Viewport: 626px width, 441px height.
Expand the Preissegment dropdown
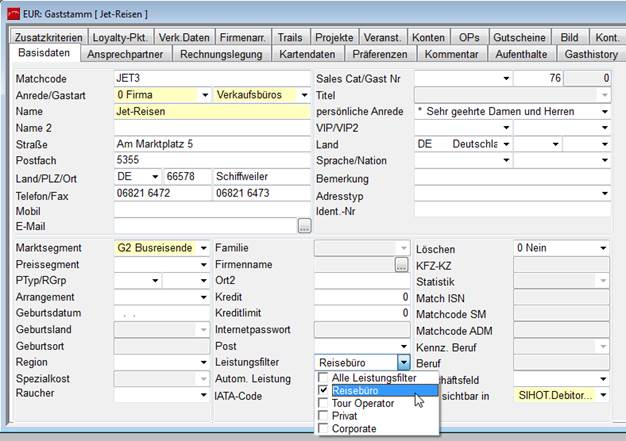[x=204, y=265]
